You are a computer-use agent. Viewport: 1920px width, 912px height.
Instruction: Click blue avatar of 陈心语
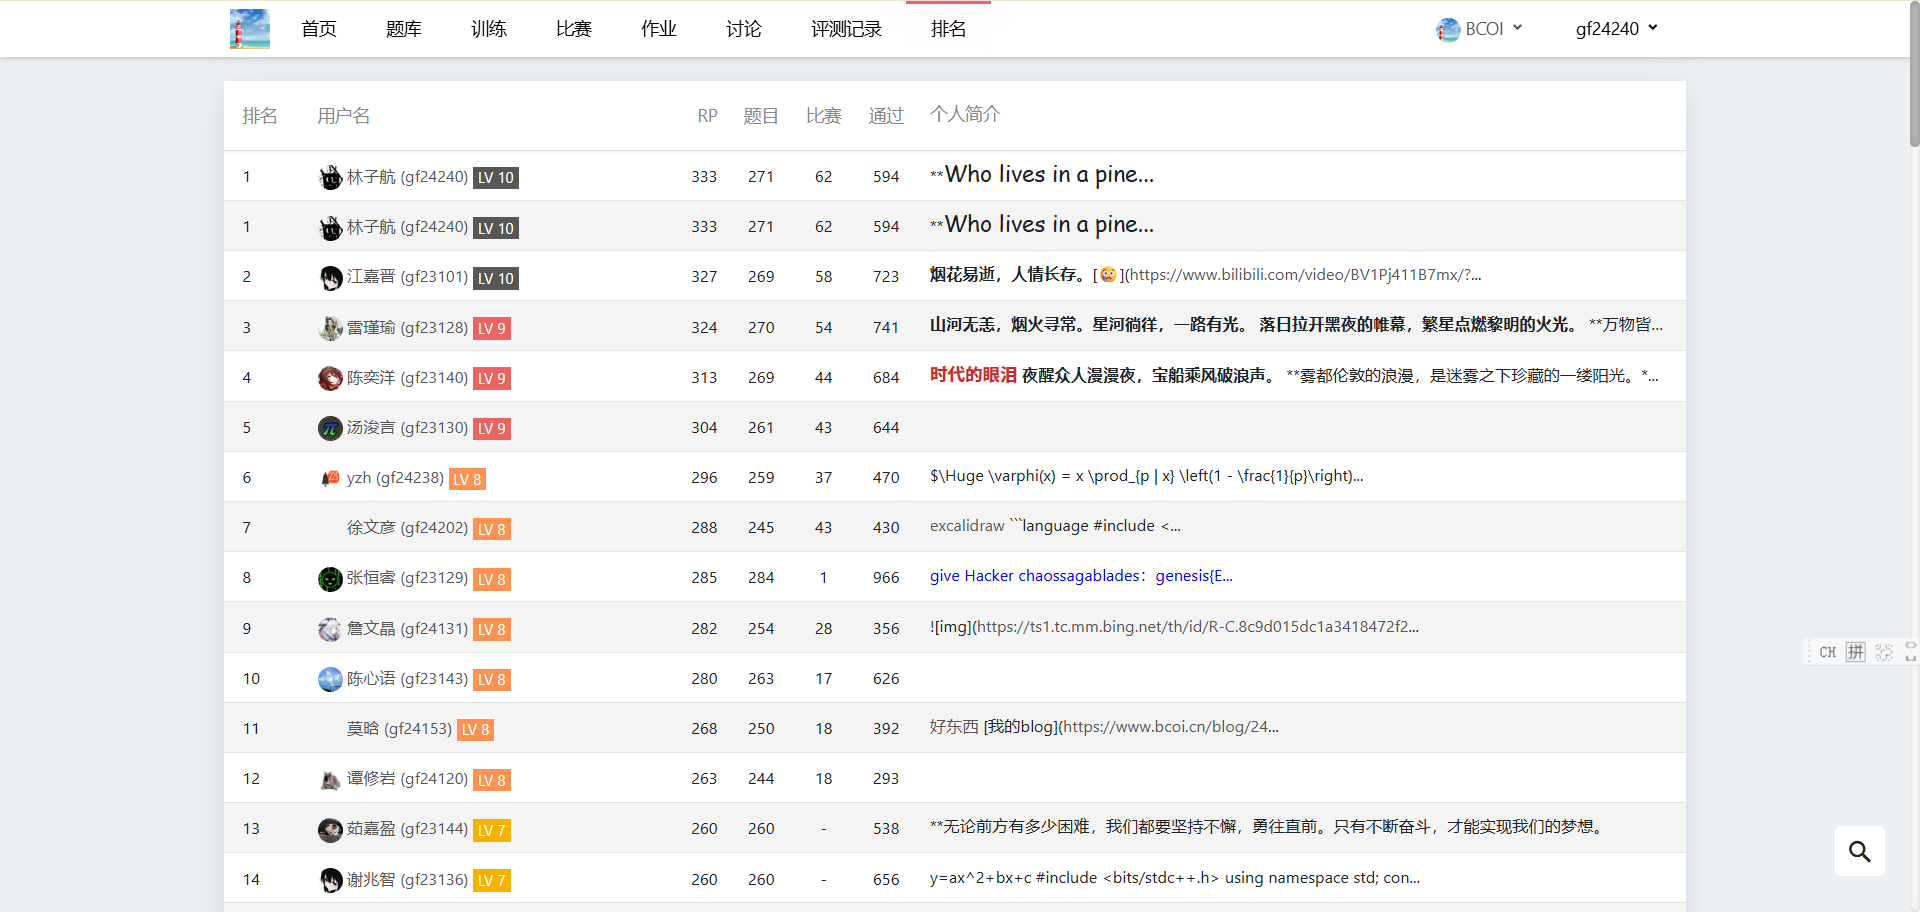click(x=330, y=679)
